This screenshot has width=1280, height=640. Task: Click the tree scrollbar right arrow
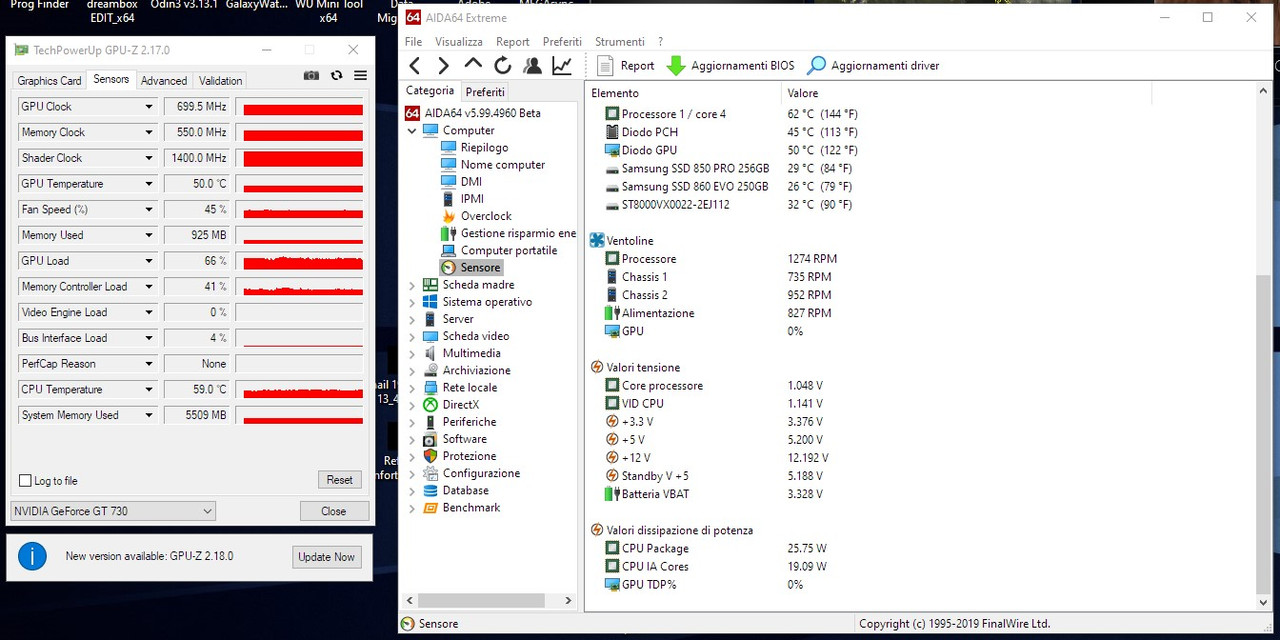568,601
